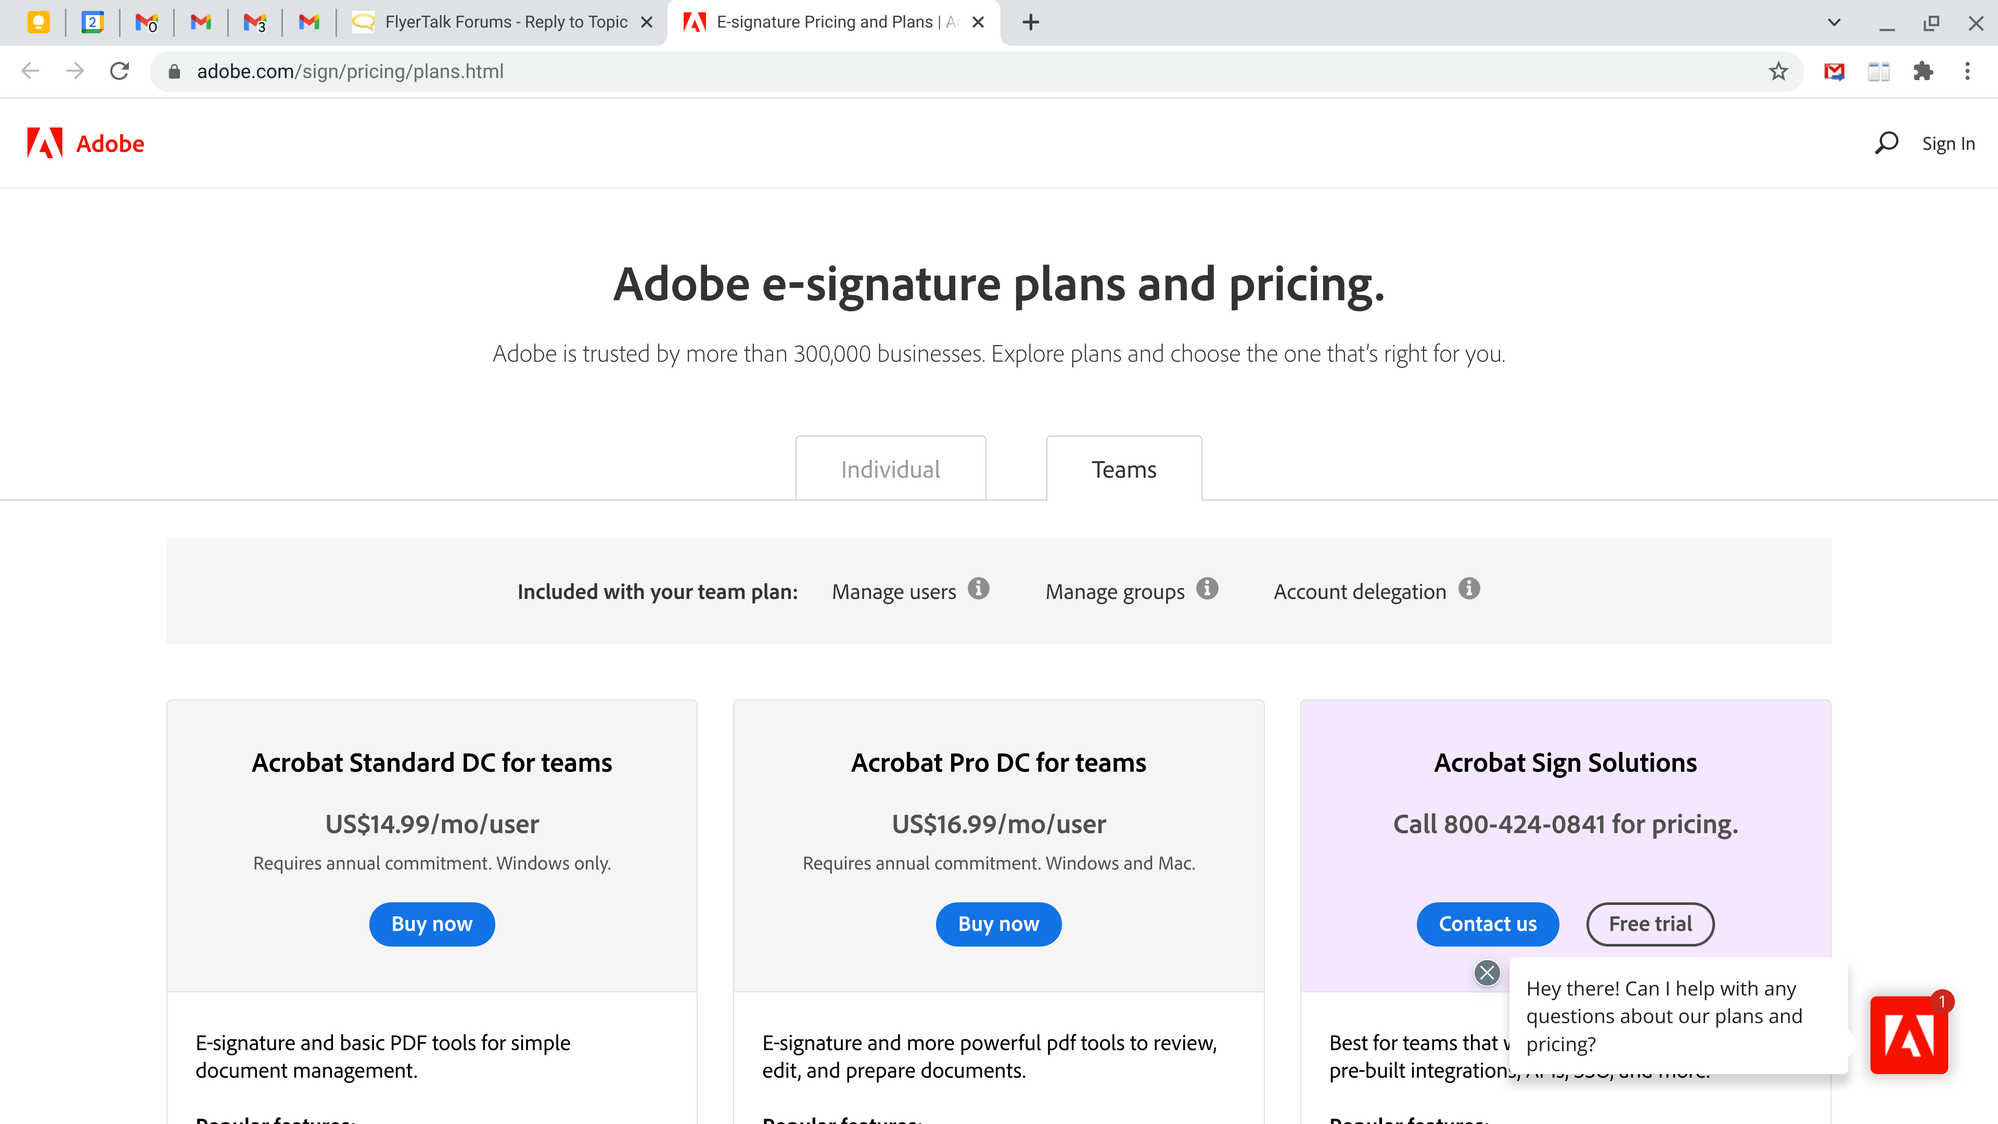This screenshot has height=1124, width=1998.
Task: Click the padlock site security icon
Action: pyautogui.click(x=172, y=71)
